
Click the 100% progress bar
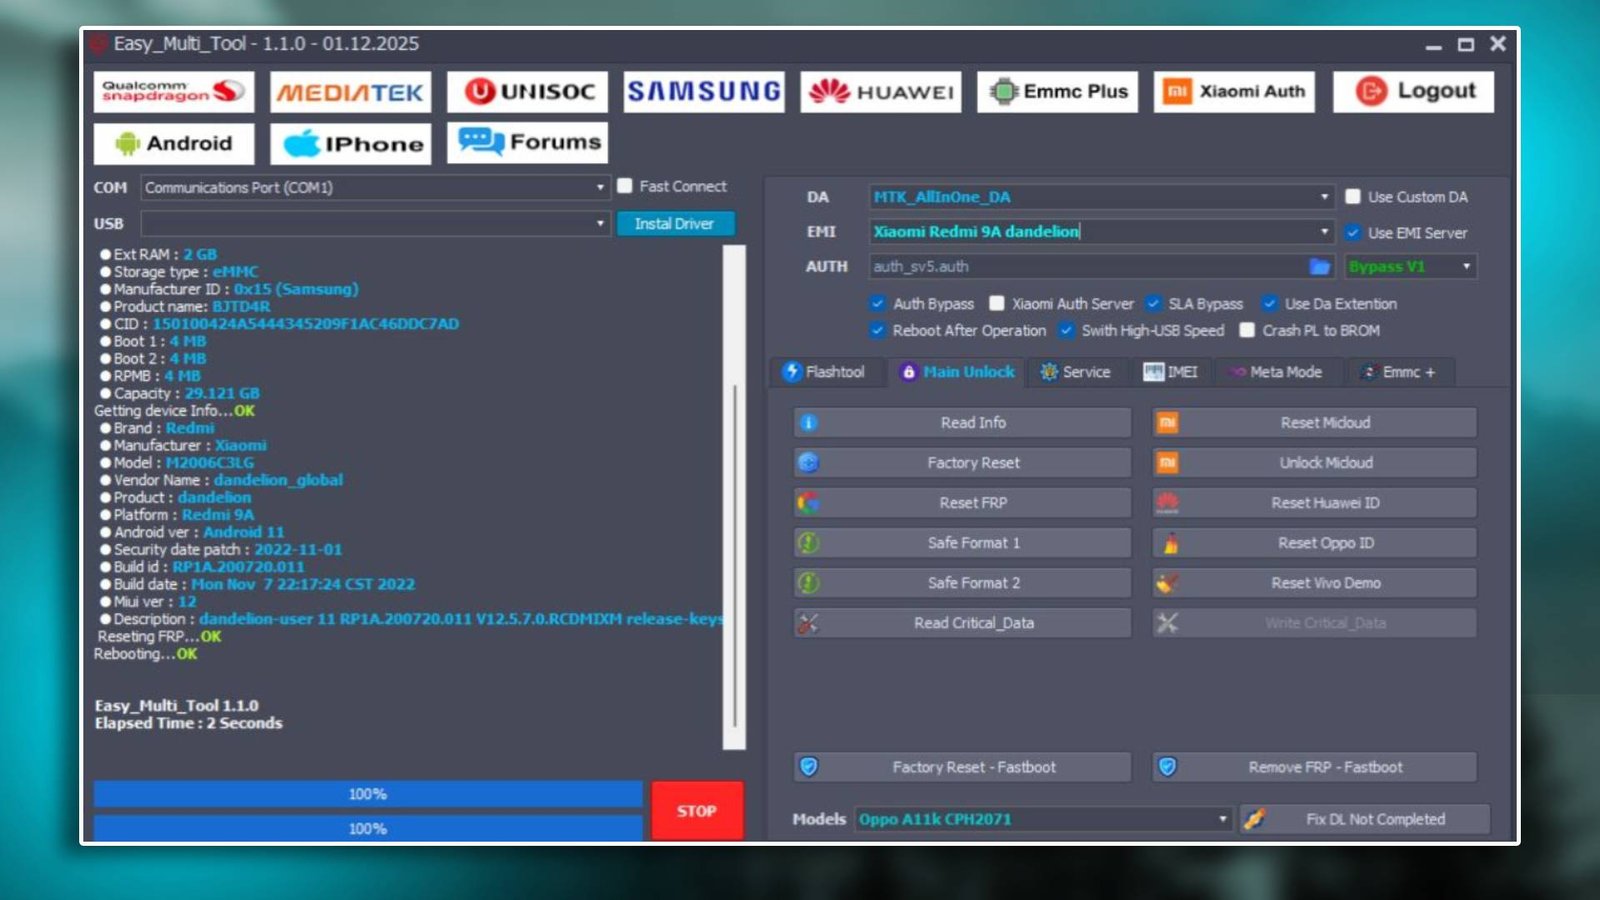[x=367, y=792]
